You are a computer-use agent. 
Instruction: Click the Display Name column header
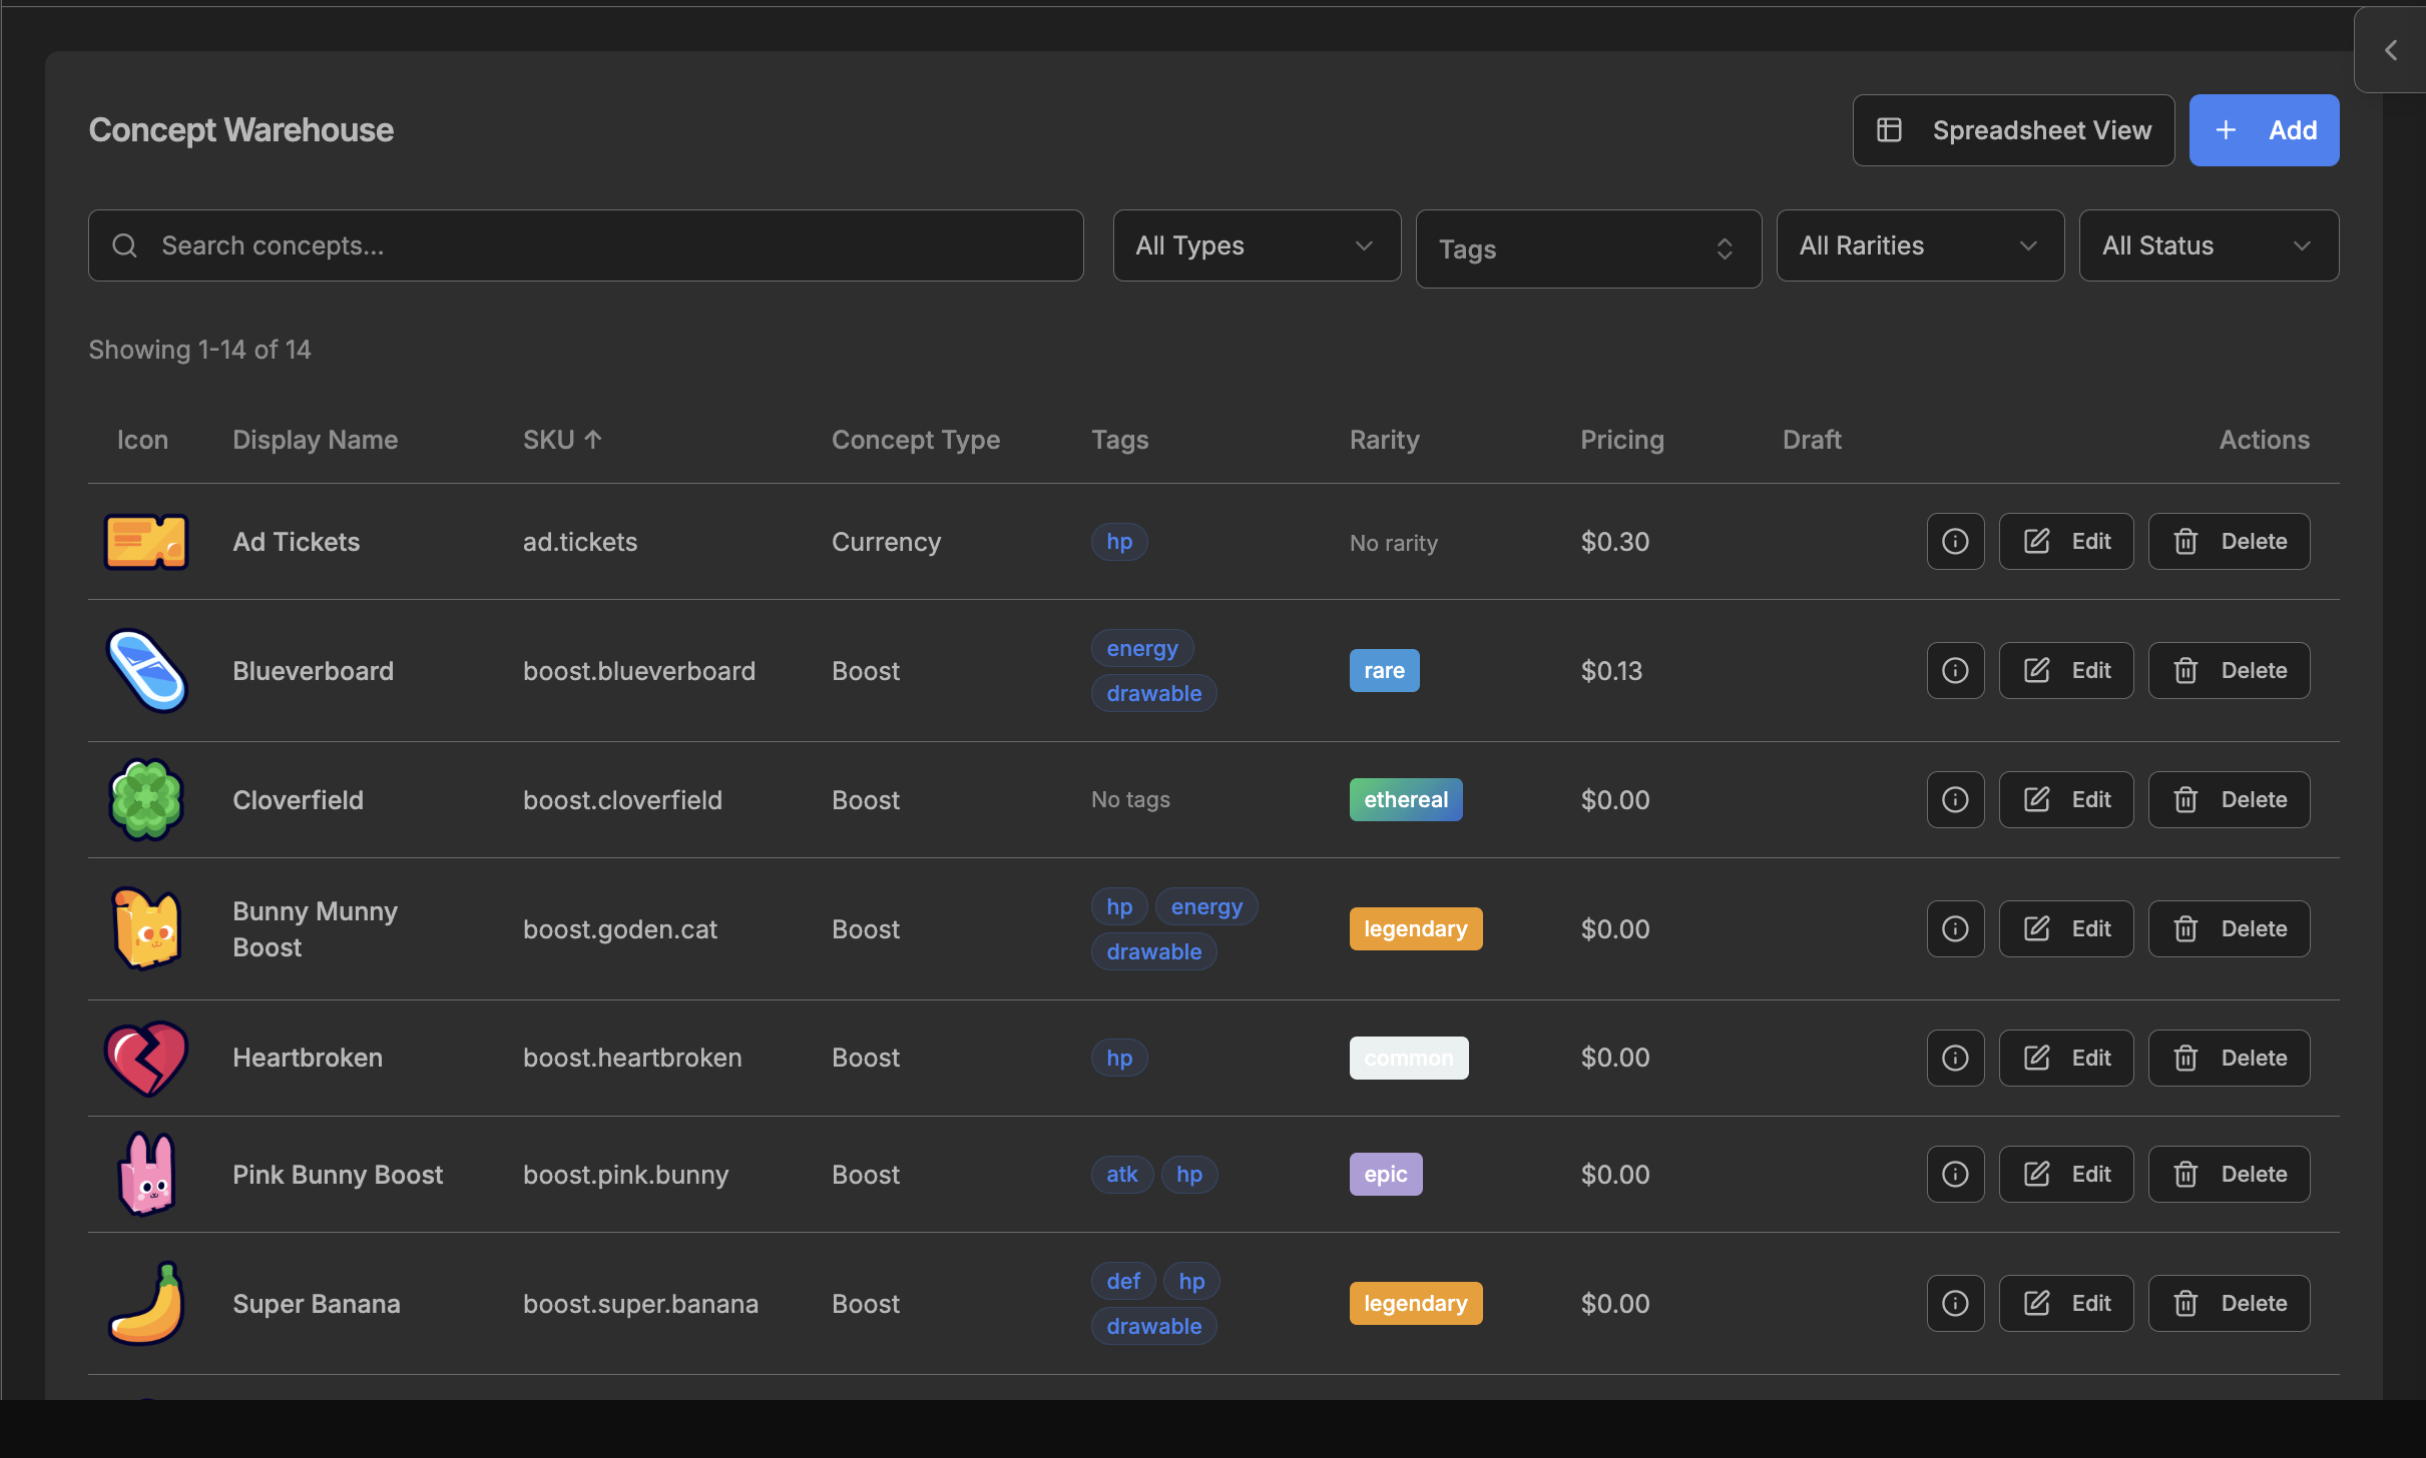click(x=315, y=440)
